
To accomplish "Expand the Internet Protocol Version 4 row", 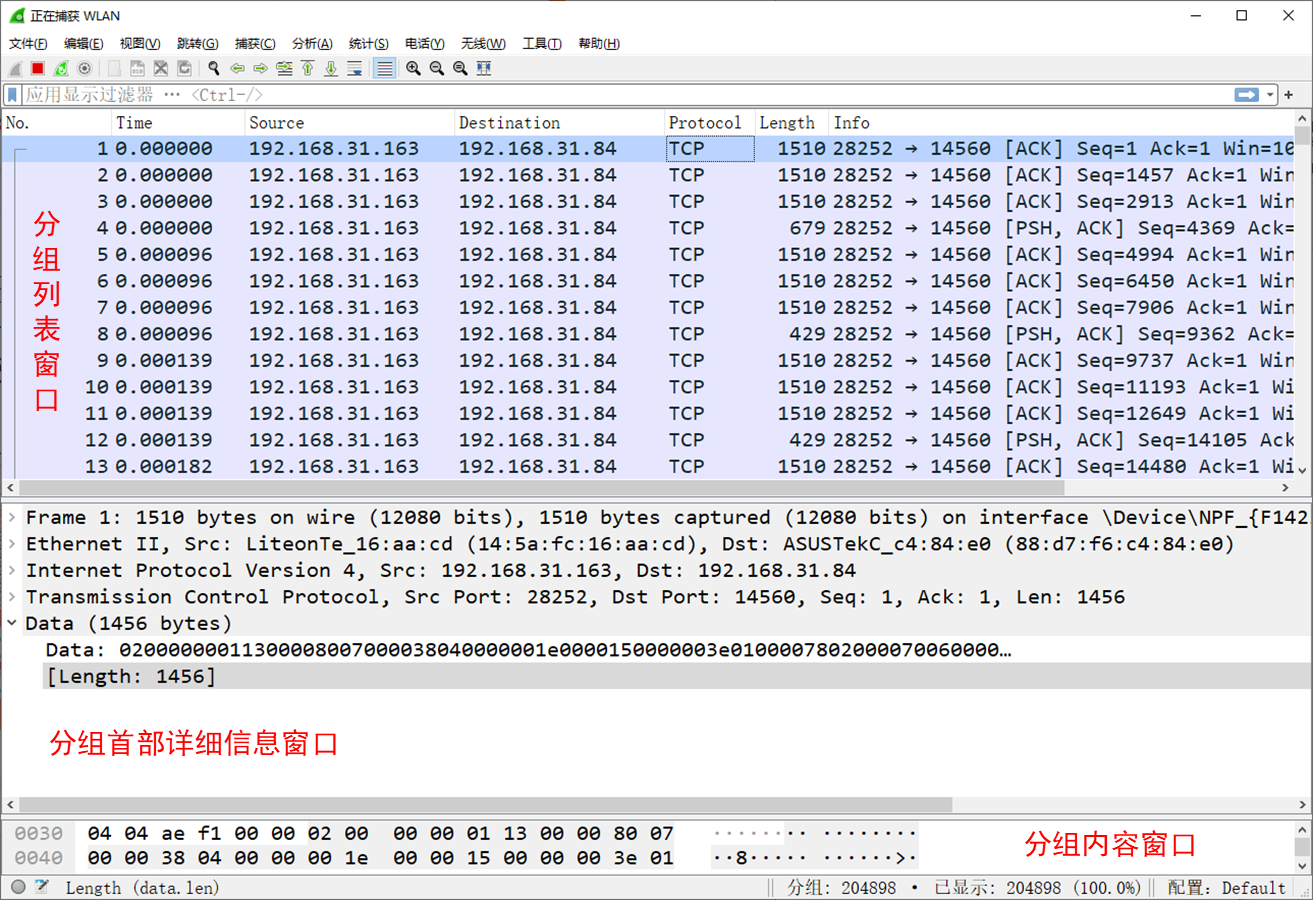I will (x=11, y=570).
